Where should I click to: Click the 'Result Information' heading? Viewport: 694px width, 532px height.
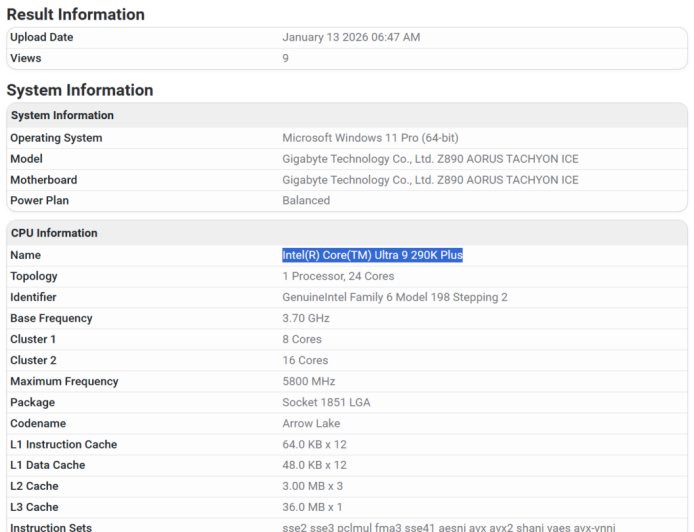click(x=76, y=15)
